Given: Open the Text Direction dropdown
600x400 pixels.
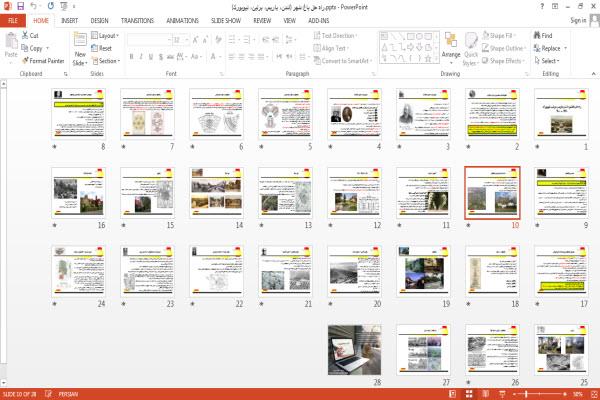Looking at the screenshot, I should pos(335,36).
